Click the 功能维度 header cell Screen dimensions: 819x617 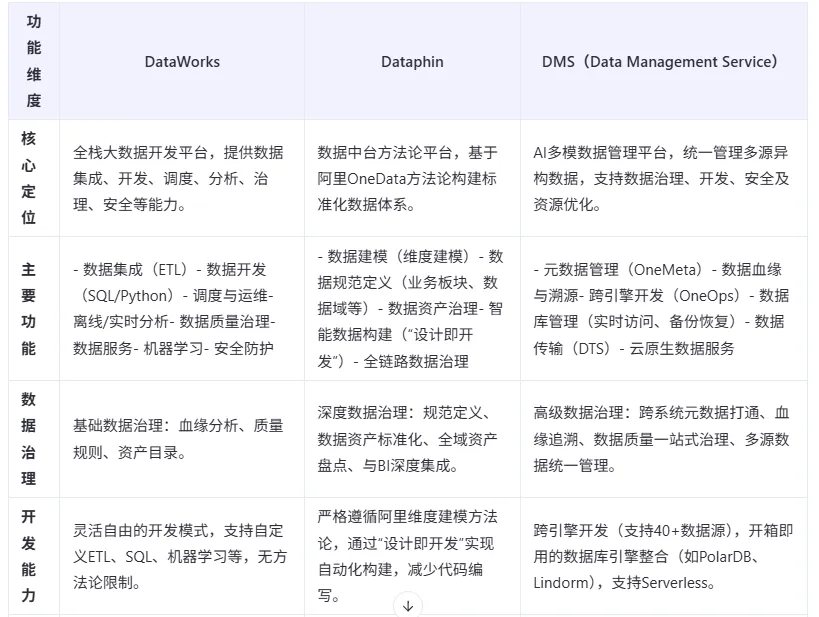[34, 62]
